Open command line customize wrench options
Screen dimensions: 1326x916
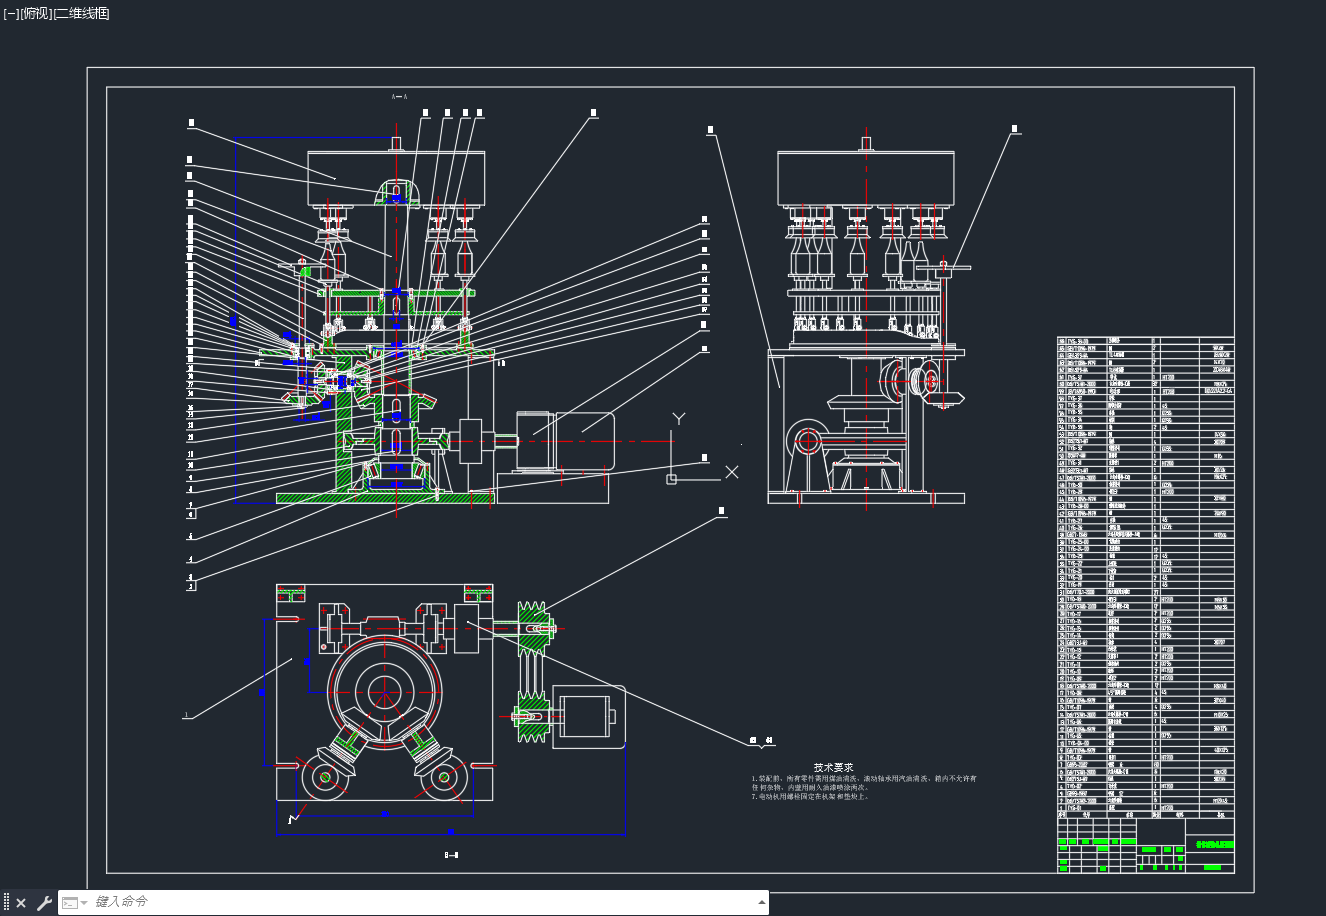coord(44,903)
